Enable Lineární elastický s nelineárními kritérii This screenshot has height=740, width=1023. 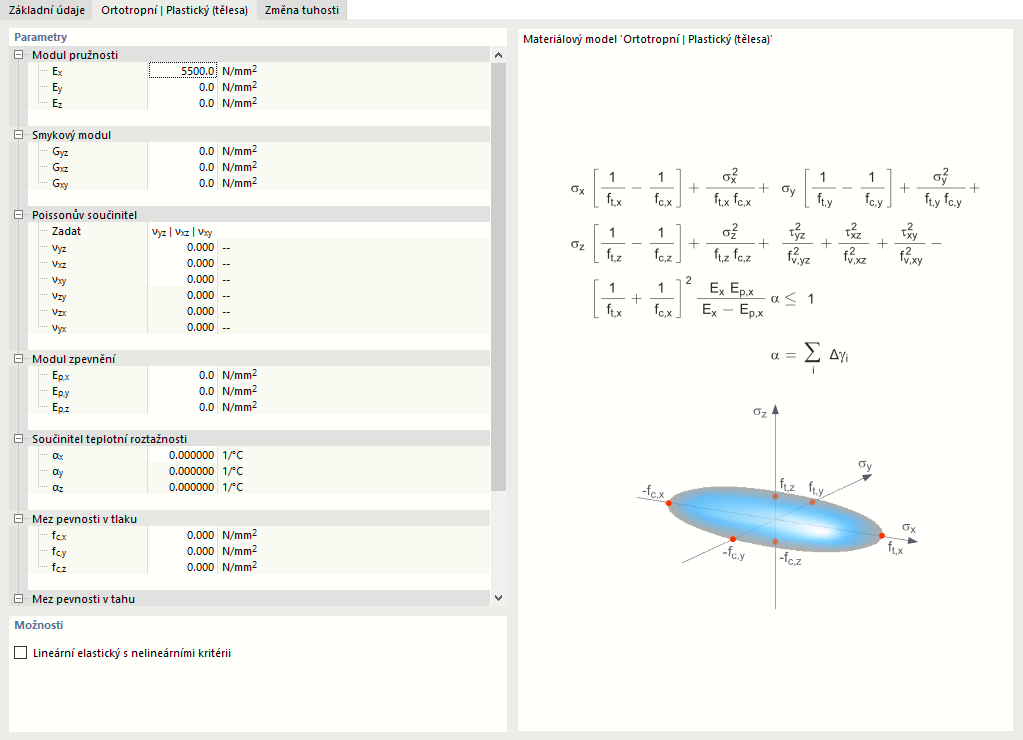[x=21, y=653]
